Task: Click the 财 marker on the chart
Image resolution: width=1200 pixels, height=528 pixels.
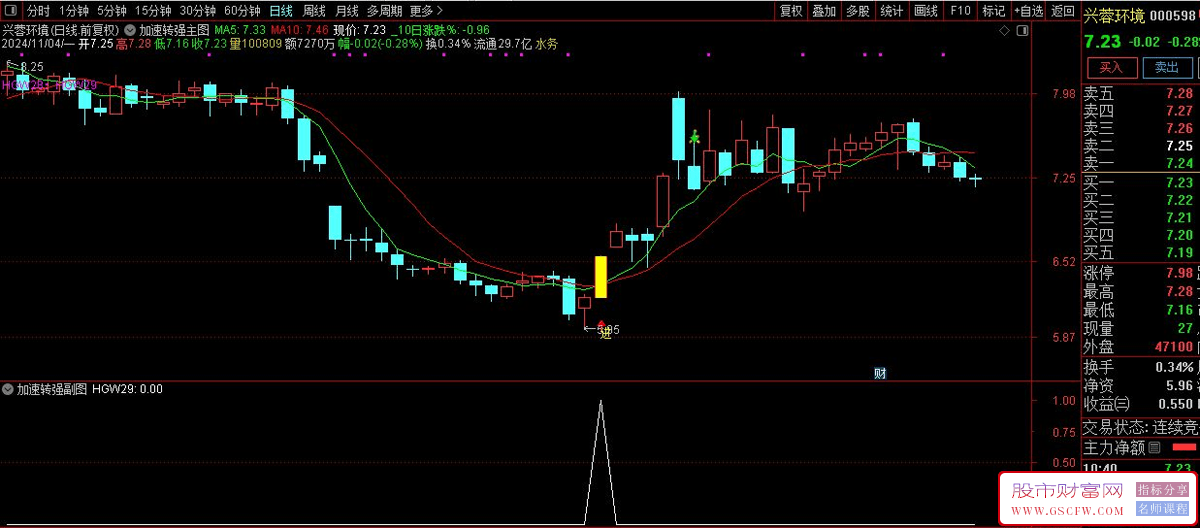Action: click(x=881, y=374)
